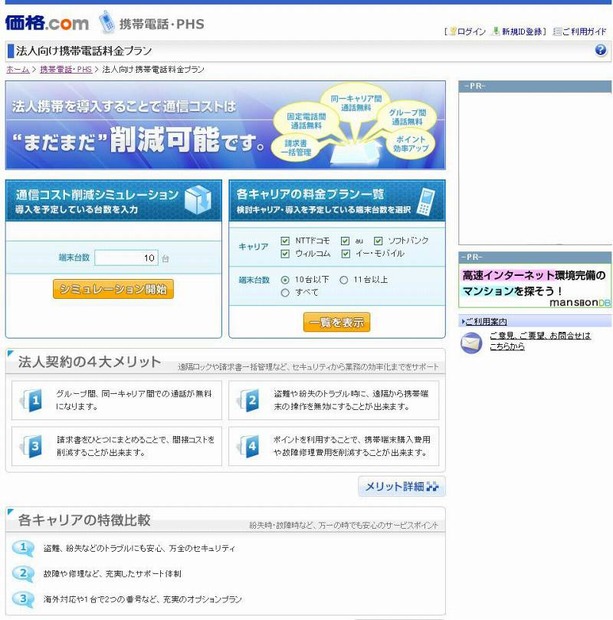
Task: Click the phone icon in plan list header
Action: [x=426, y=202]
